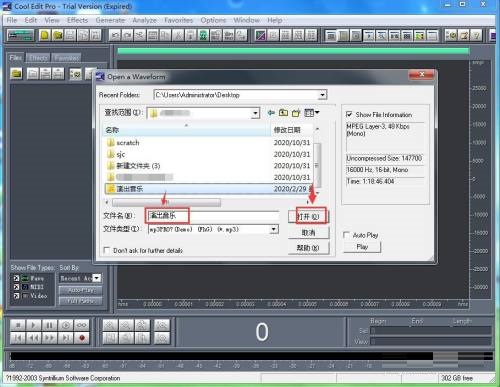Open the Edit menu
Viewport: 500px width, 387px height.
[x=31, y=20]
